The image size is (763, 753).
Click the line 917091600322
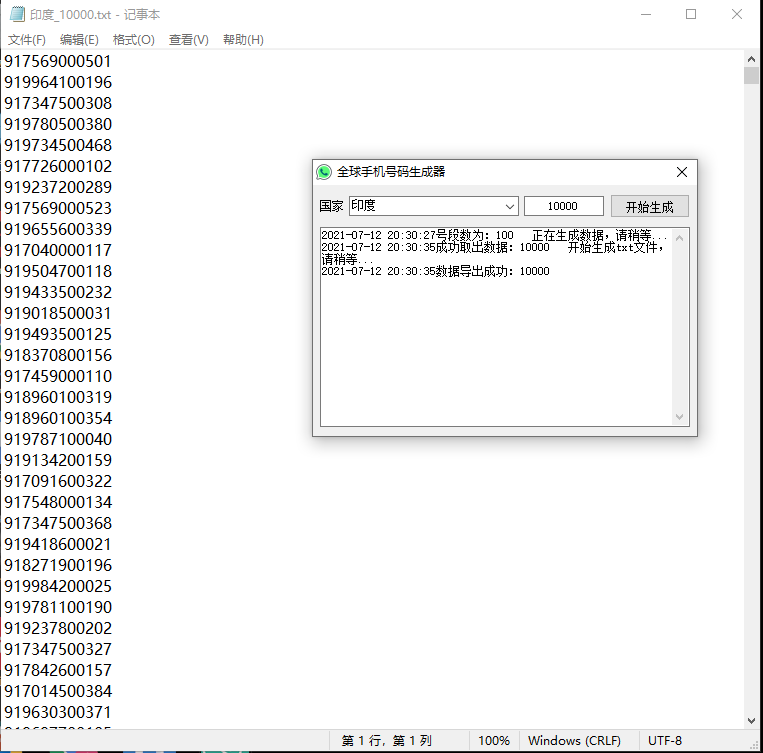click(58, 481)
